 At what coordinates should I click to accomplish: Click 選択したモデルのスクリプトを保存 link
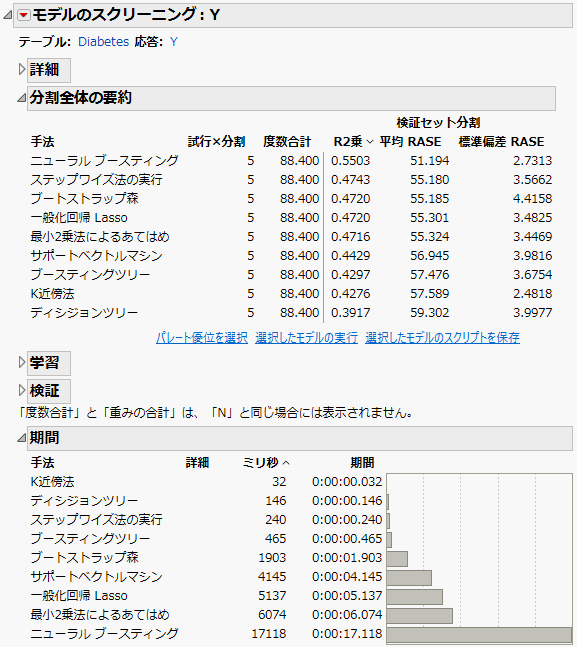pos(442,338)
